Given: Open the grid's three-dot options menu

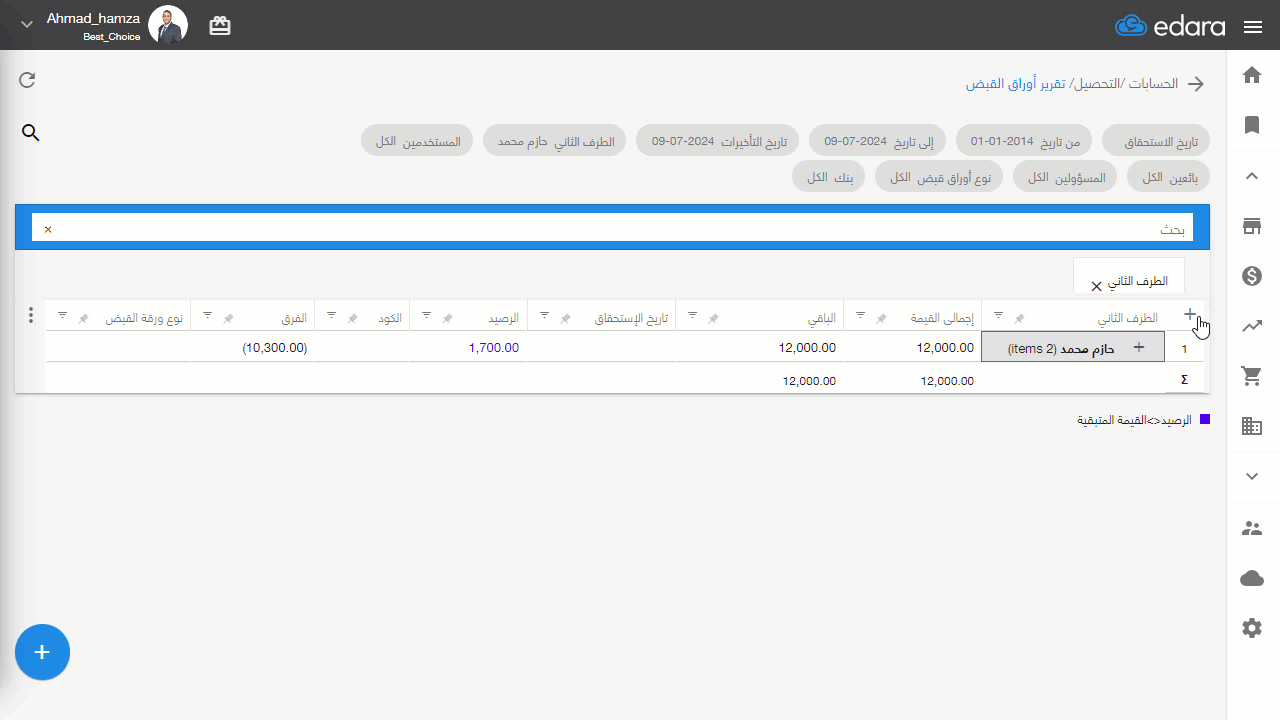Looking at the screenshot, I should click(x=31, y=316).
